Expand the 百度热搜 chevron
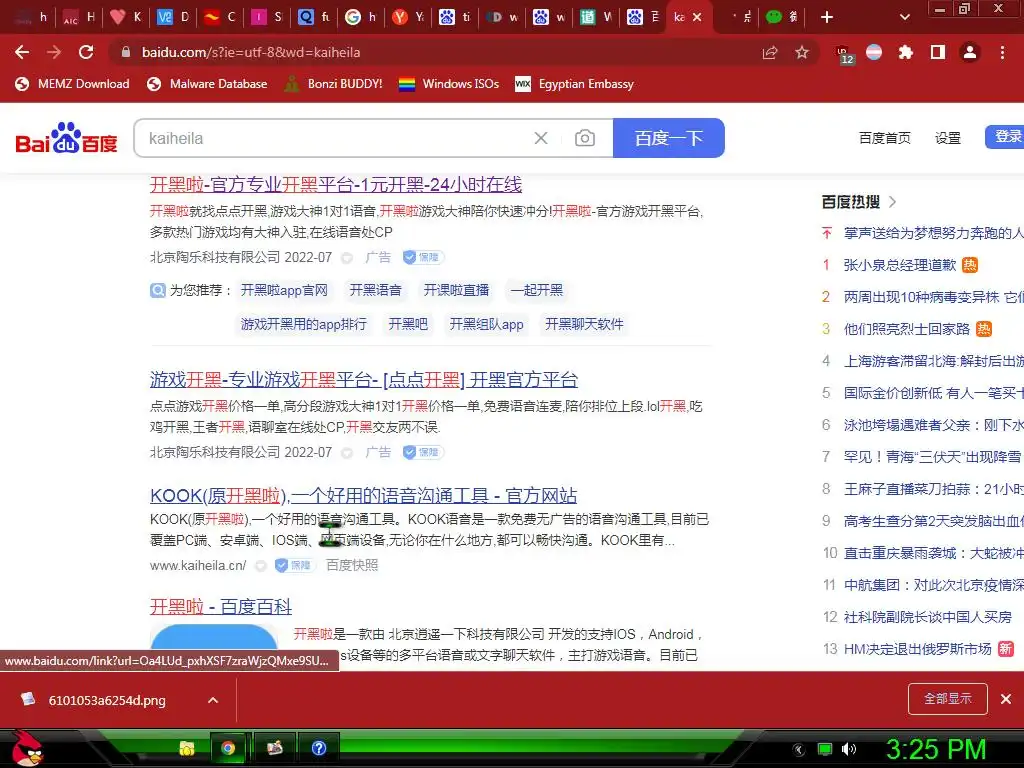The height and width of the screenshot is (768, 1024). click(x=893, y=202)
